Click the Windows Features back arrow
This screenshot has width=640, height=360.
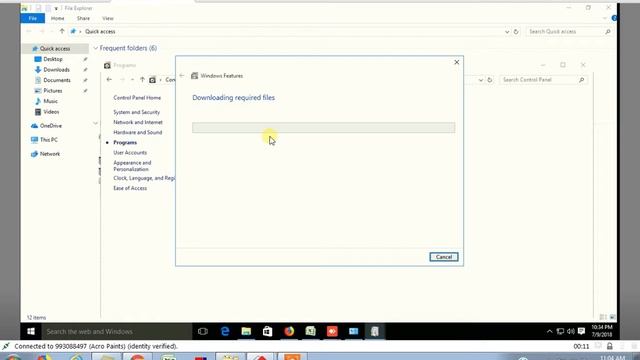182,76
